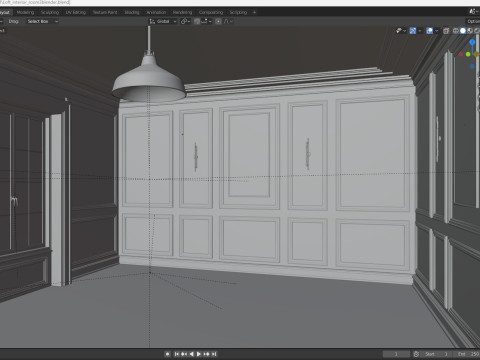Viewport: 480px width, 360px height.
Task: Jump to the last frame
Action: point(214,354)
